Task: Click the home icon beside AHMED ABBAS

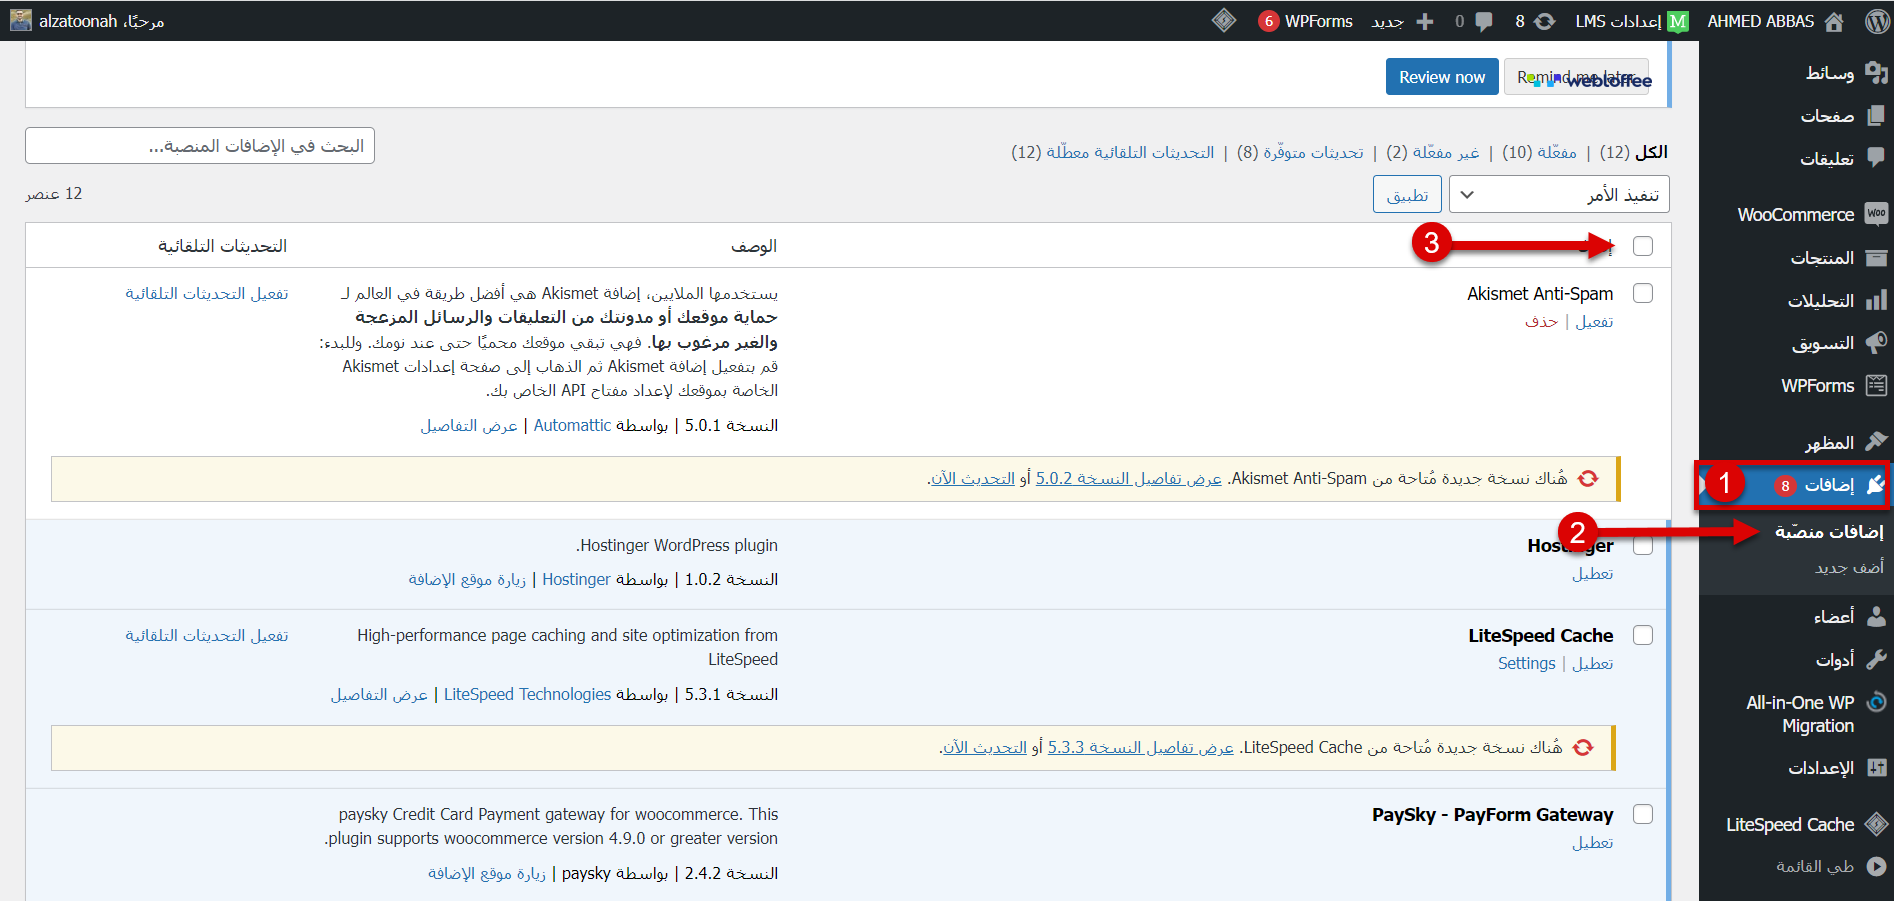Action: (1834, 21)
